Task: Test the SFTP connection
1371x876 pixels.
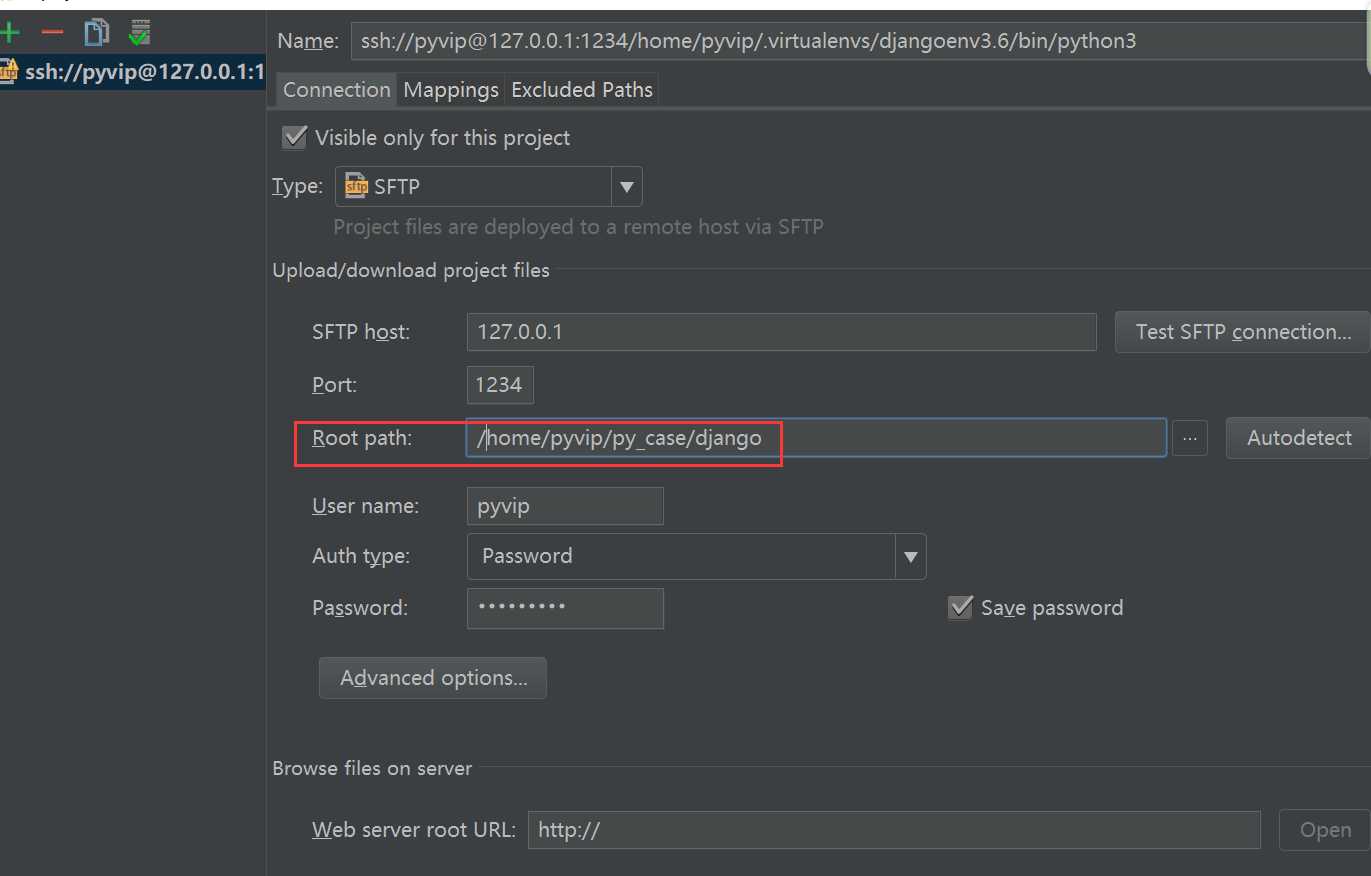Action: [1243, 332]
